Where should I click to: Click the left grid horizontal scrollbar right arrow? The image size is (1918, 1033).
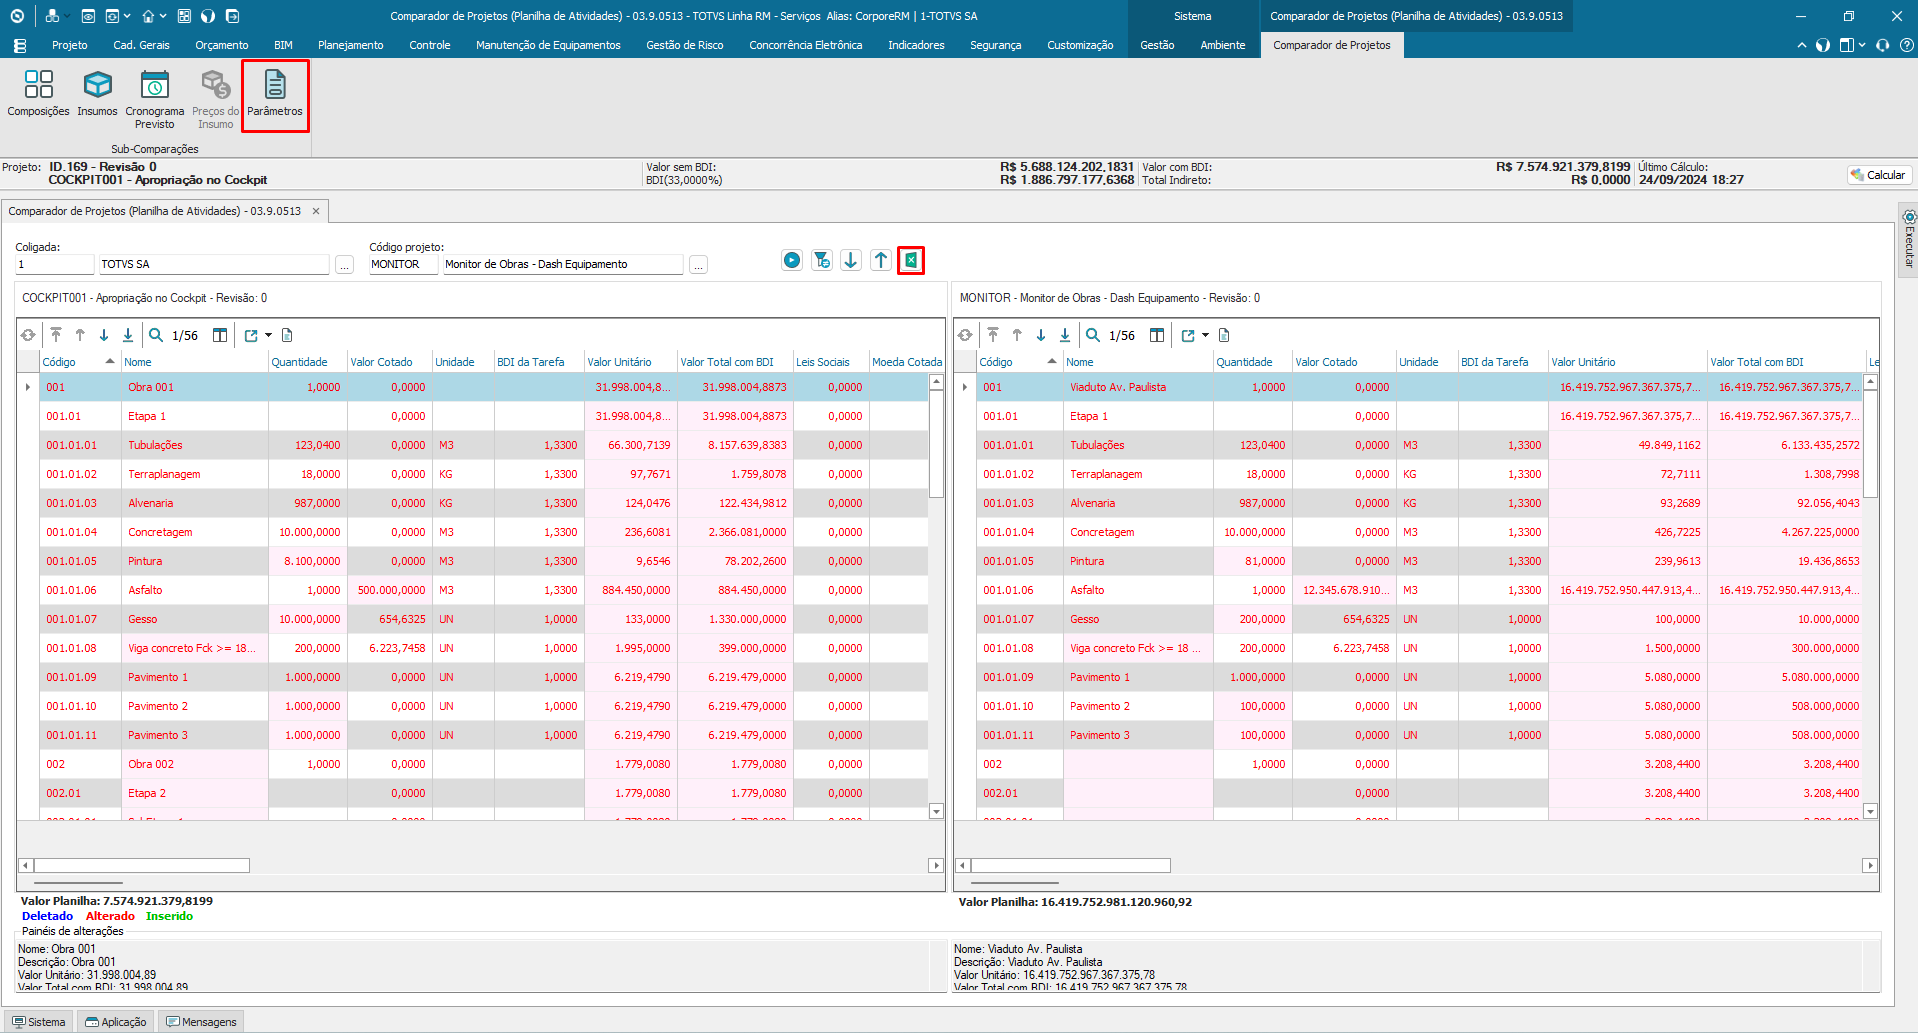[x=936, y=866]
